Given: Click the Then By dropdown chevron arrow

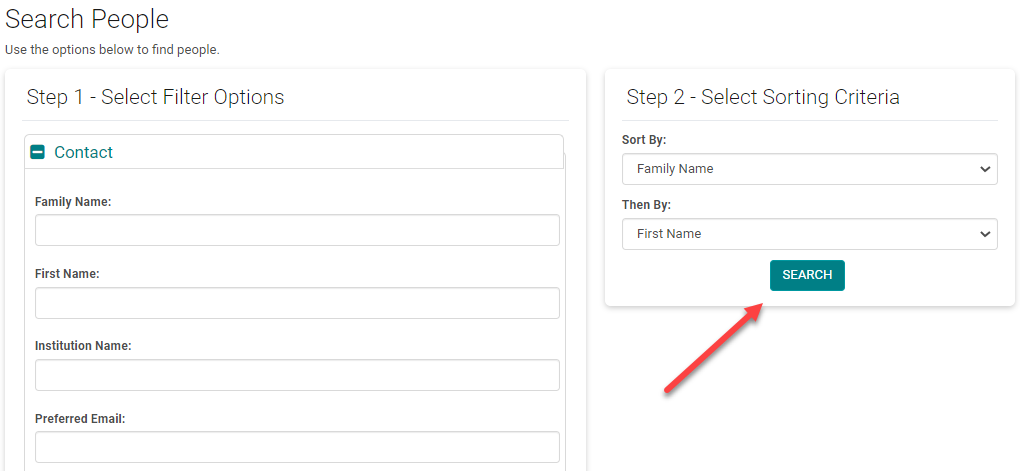Looking at the screenshot, I should click(984, 234).
